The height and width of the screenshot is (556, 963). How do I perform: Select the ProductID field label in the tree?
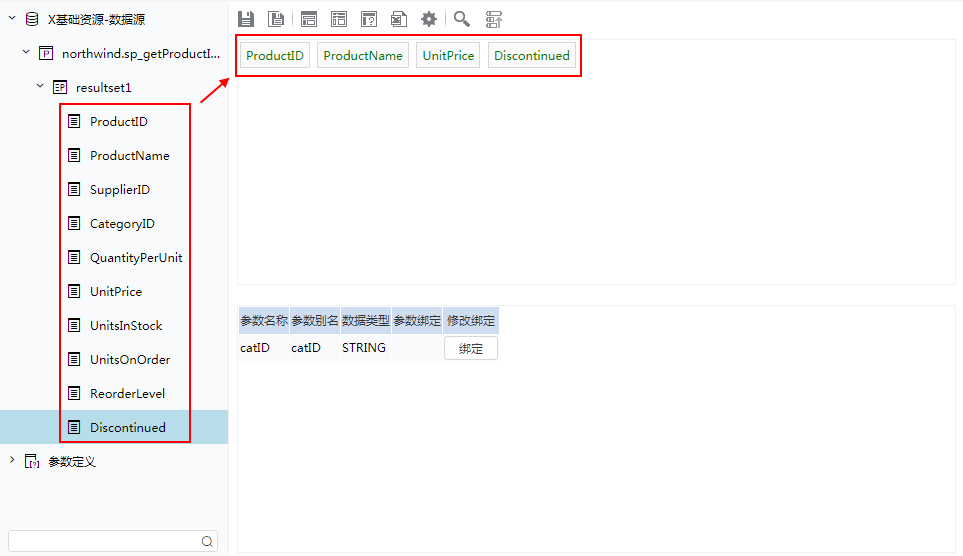point(119,122)
